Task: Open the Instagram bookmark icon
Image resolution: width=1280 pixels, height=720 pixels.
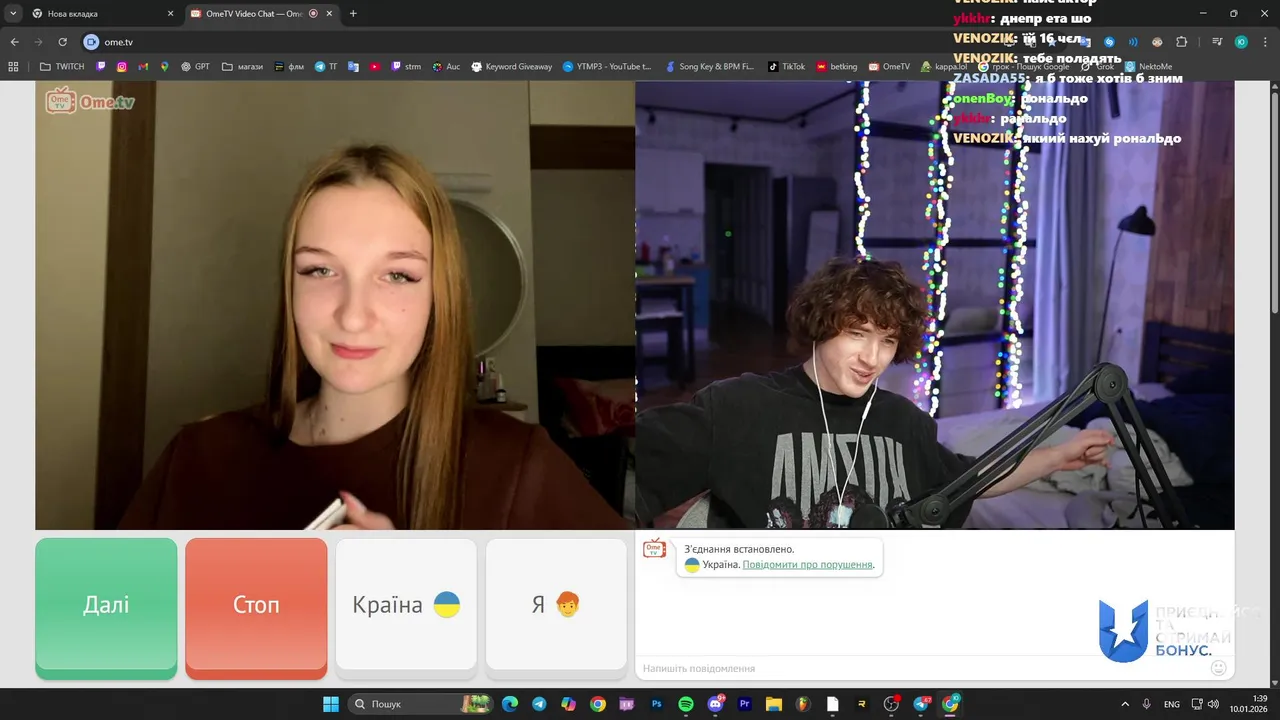Action: click(122, 67)
